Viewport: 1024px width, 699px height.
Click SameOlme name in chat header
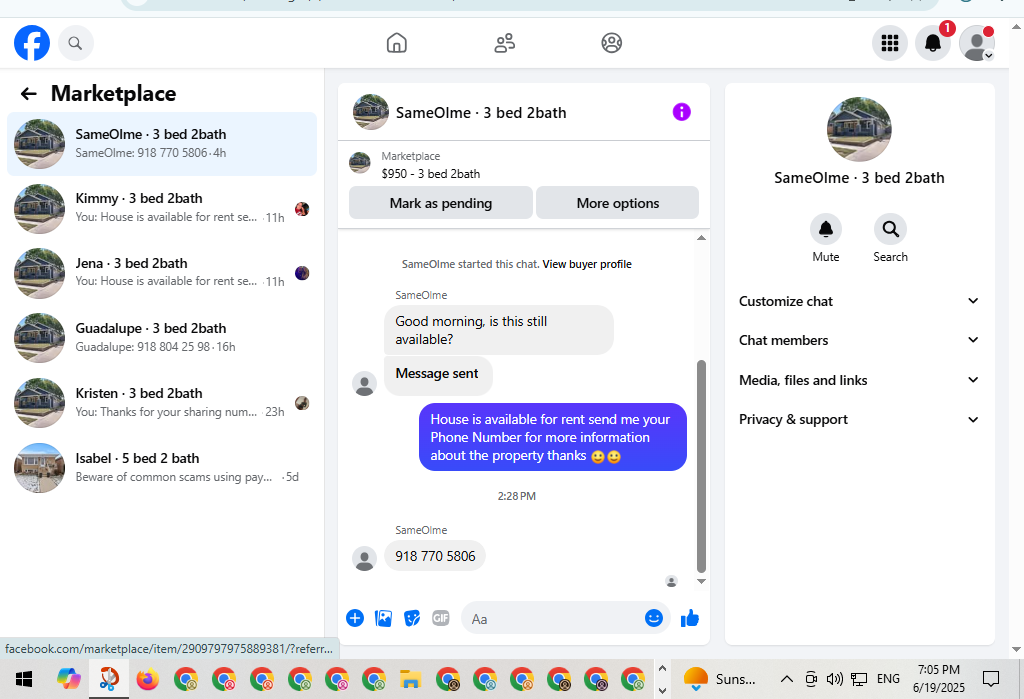click(x=481, y=113)
